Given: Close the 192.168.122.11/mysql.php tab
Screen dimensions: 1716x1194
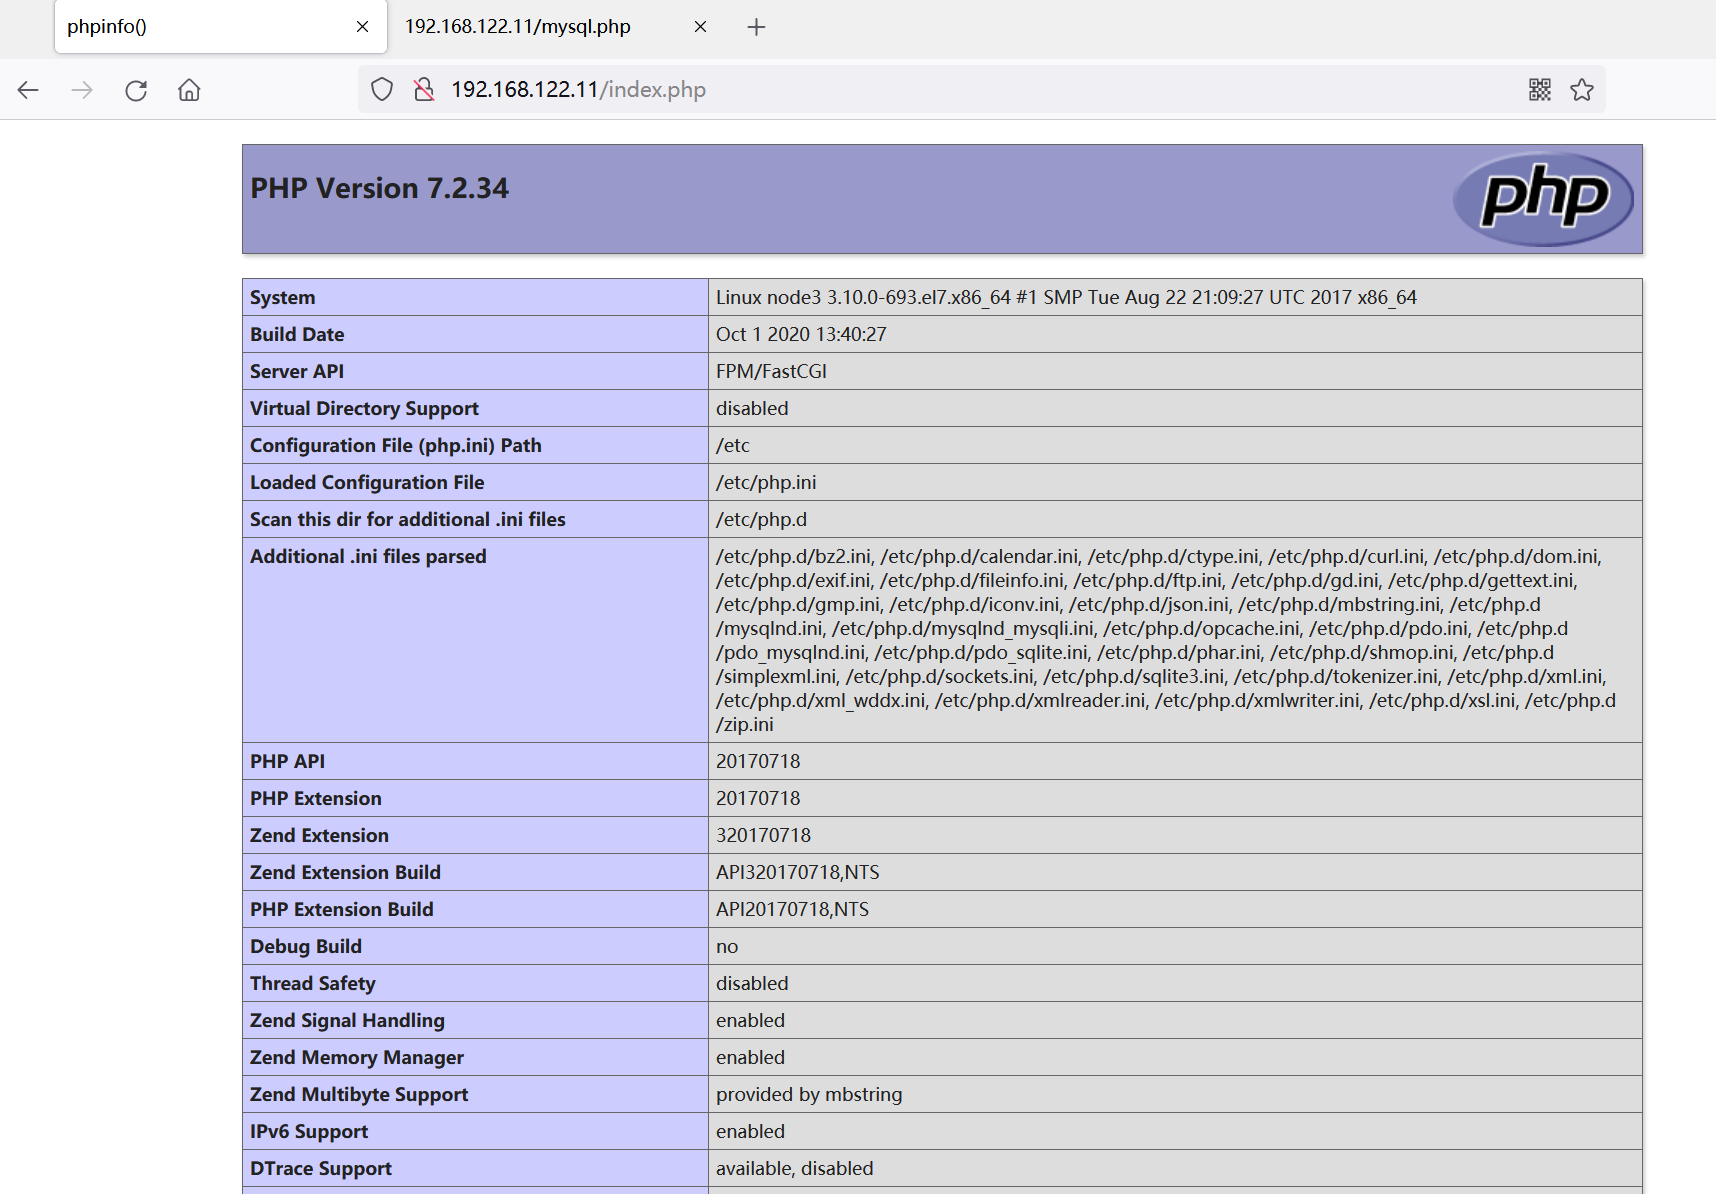Looking at the screenshot, I should 700,27.
